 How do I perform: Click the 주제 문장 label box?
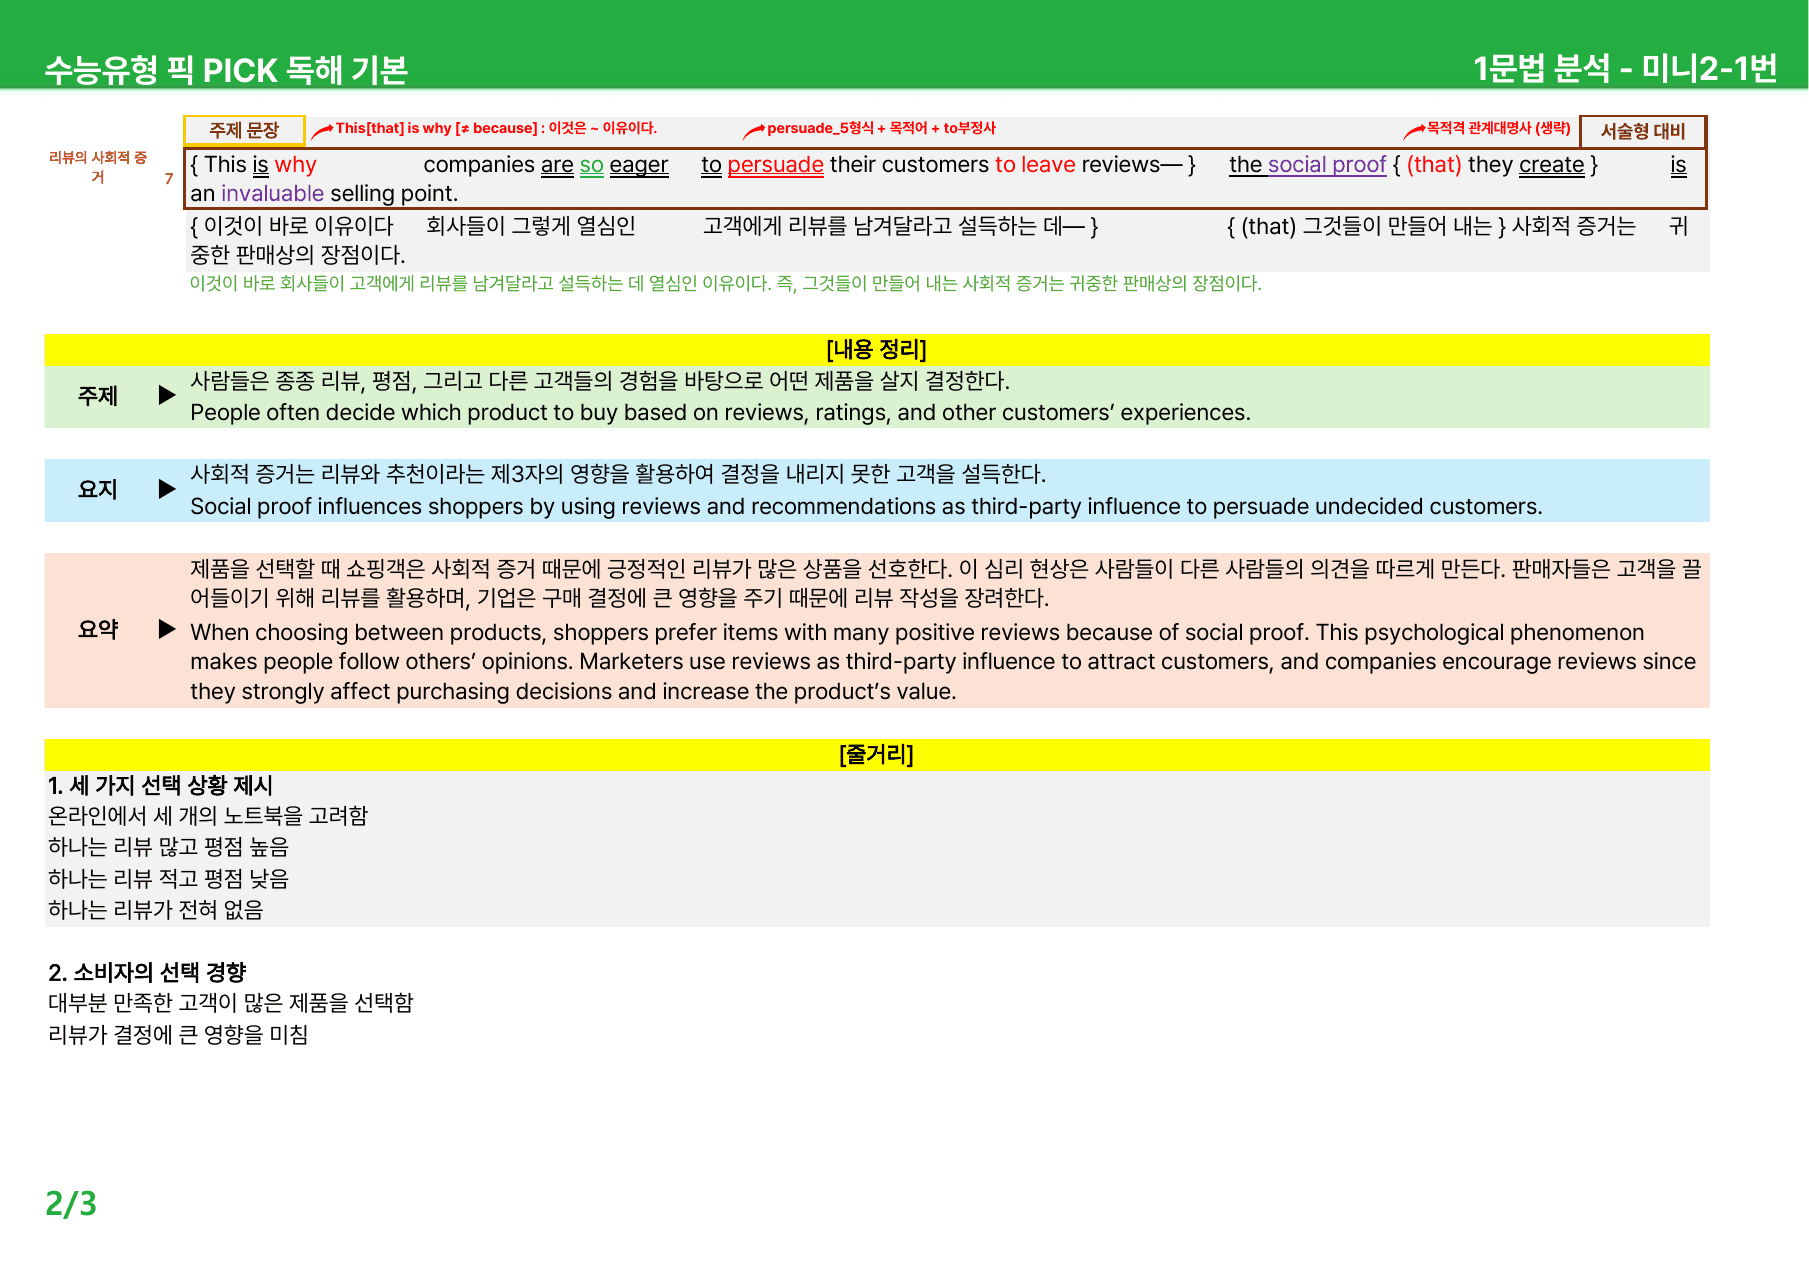click(244, 130)
